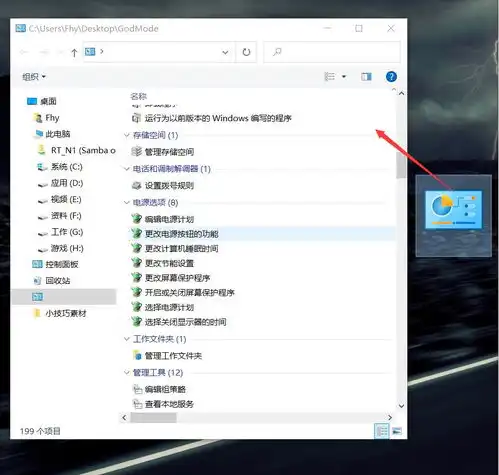This screenshot has width=499, height=475.
Task: Select 桌面 in the navigation pane
Action: pos(41,101)
